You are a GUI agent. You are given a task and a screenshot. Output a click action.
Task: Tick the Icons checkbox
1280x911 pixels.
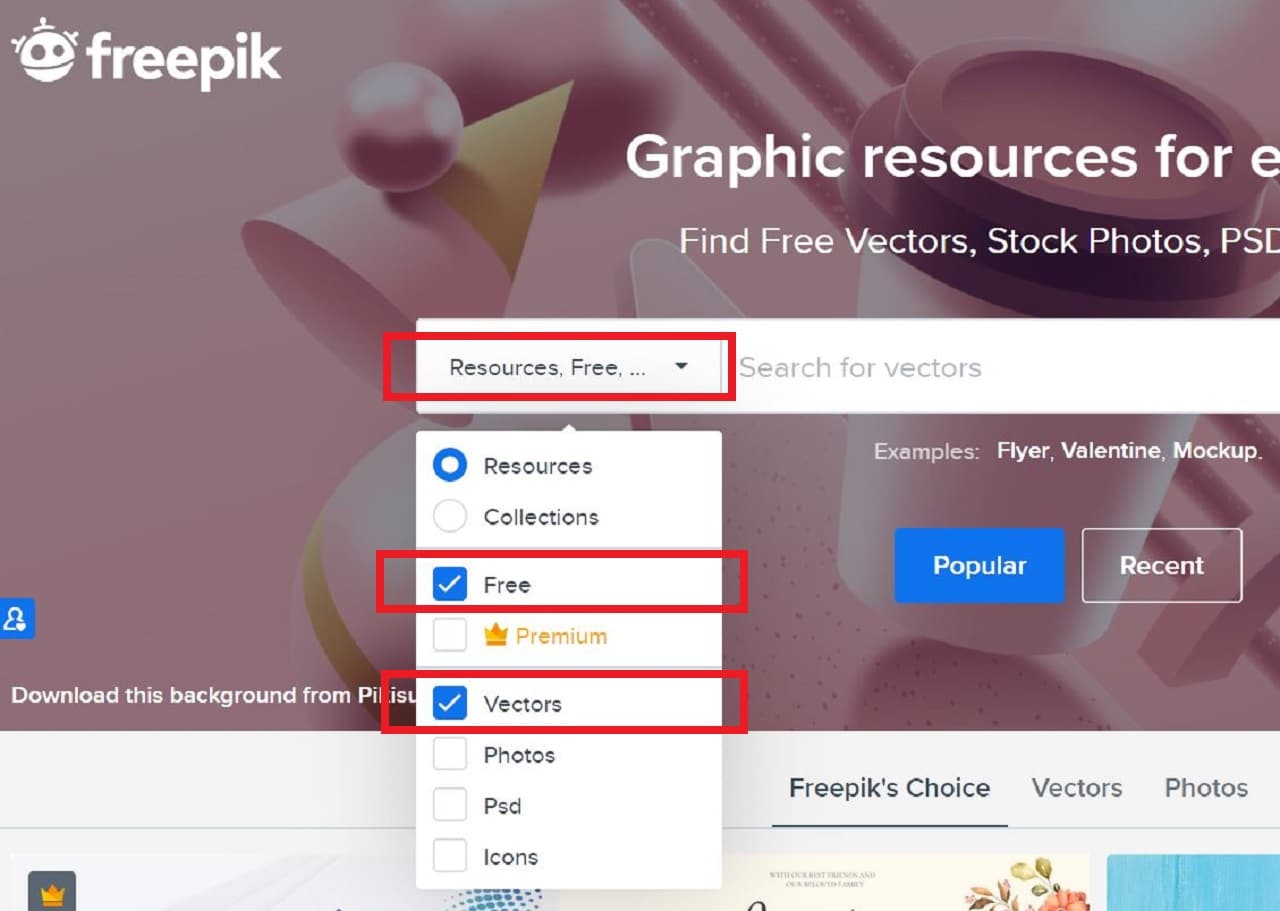coord(450,856)
